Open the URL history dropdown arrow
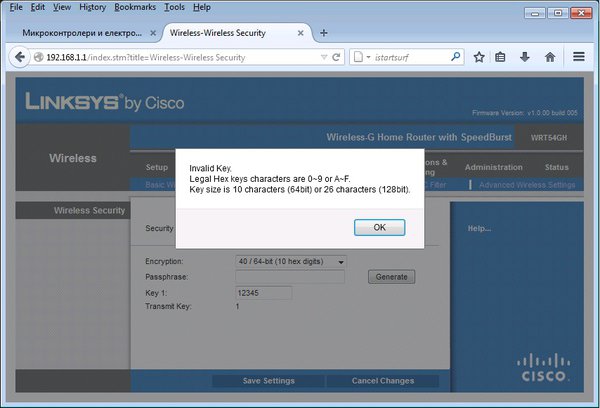Image resolution: width=600 pixels, height=408 pixels. pos(324,57)
